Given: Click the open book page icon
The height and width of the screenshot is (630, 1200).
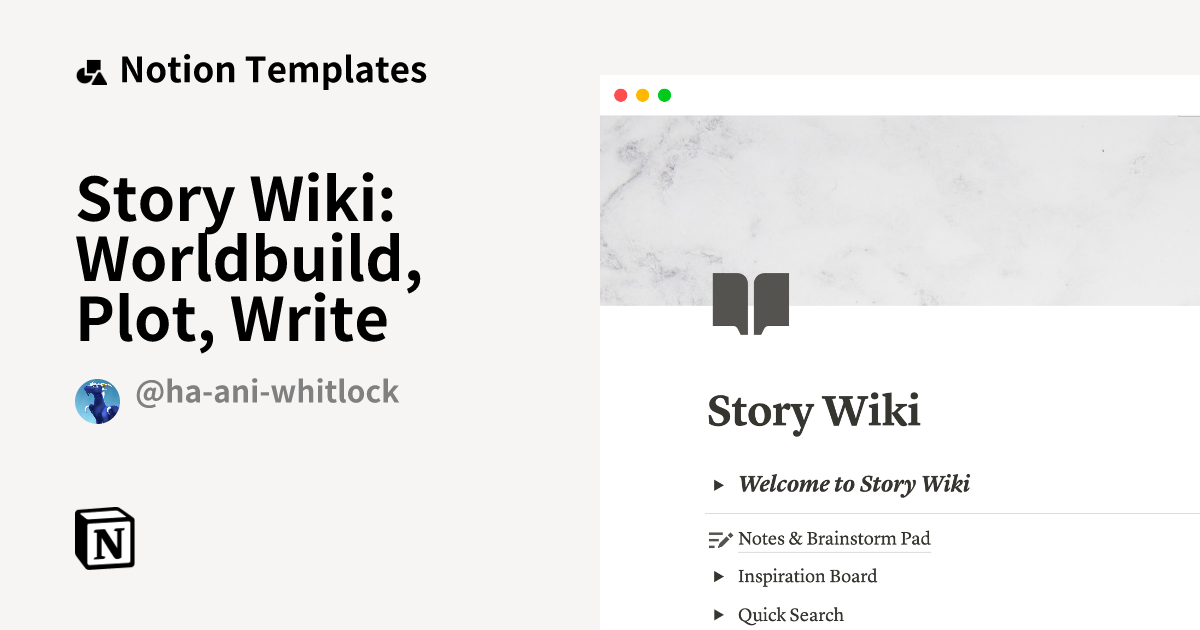Looking at the screenshot, I should [x=751, y=303].
